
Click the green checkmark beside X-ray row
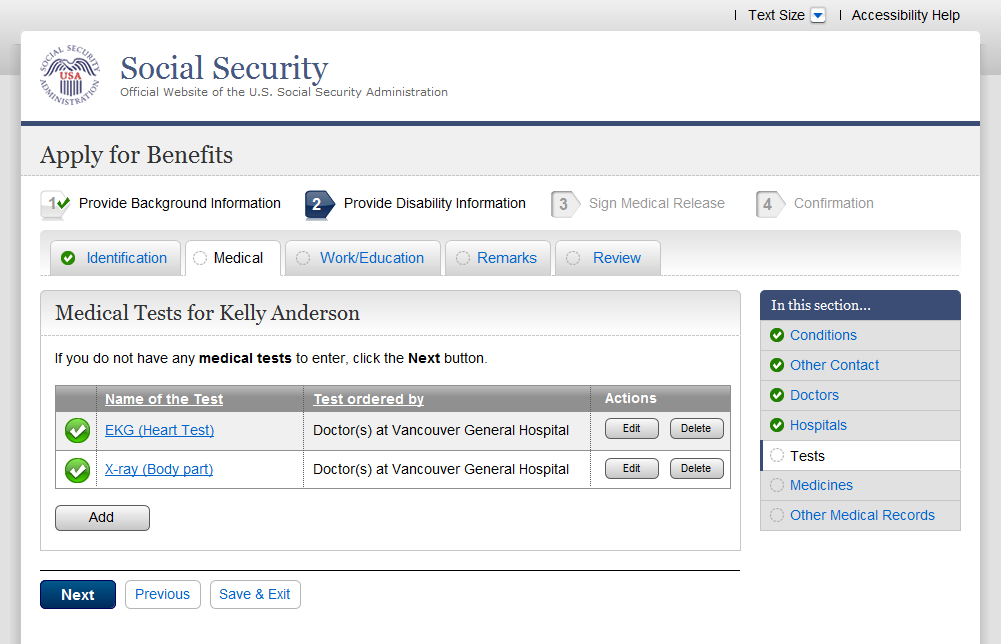pos(77,469)
